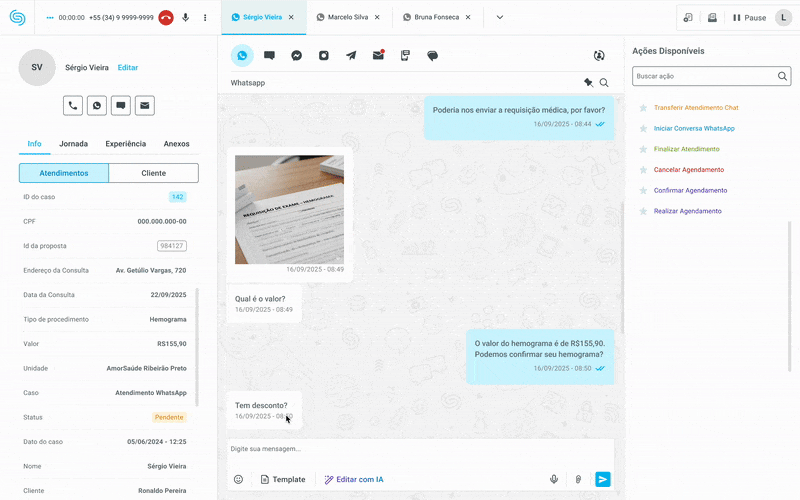The image size is (800, 500).
Task: Open chat message contact icon button
Action: (x=121, y=106)
